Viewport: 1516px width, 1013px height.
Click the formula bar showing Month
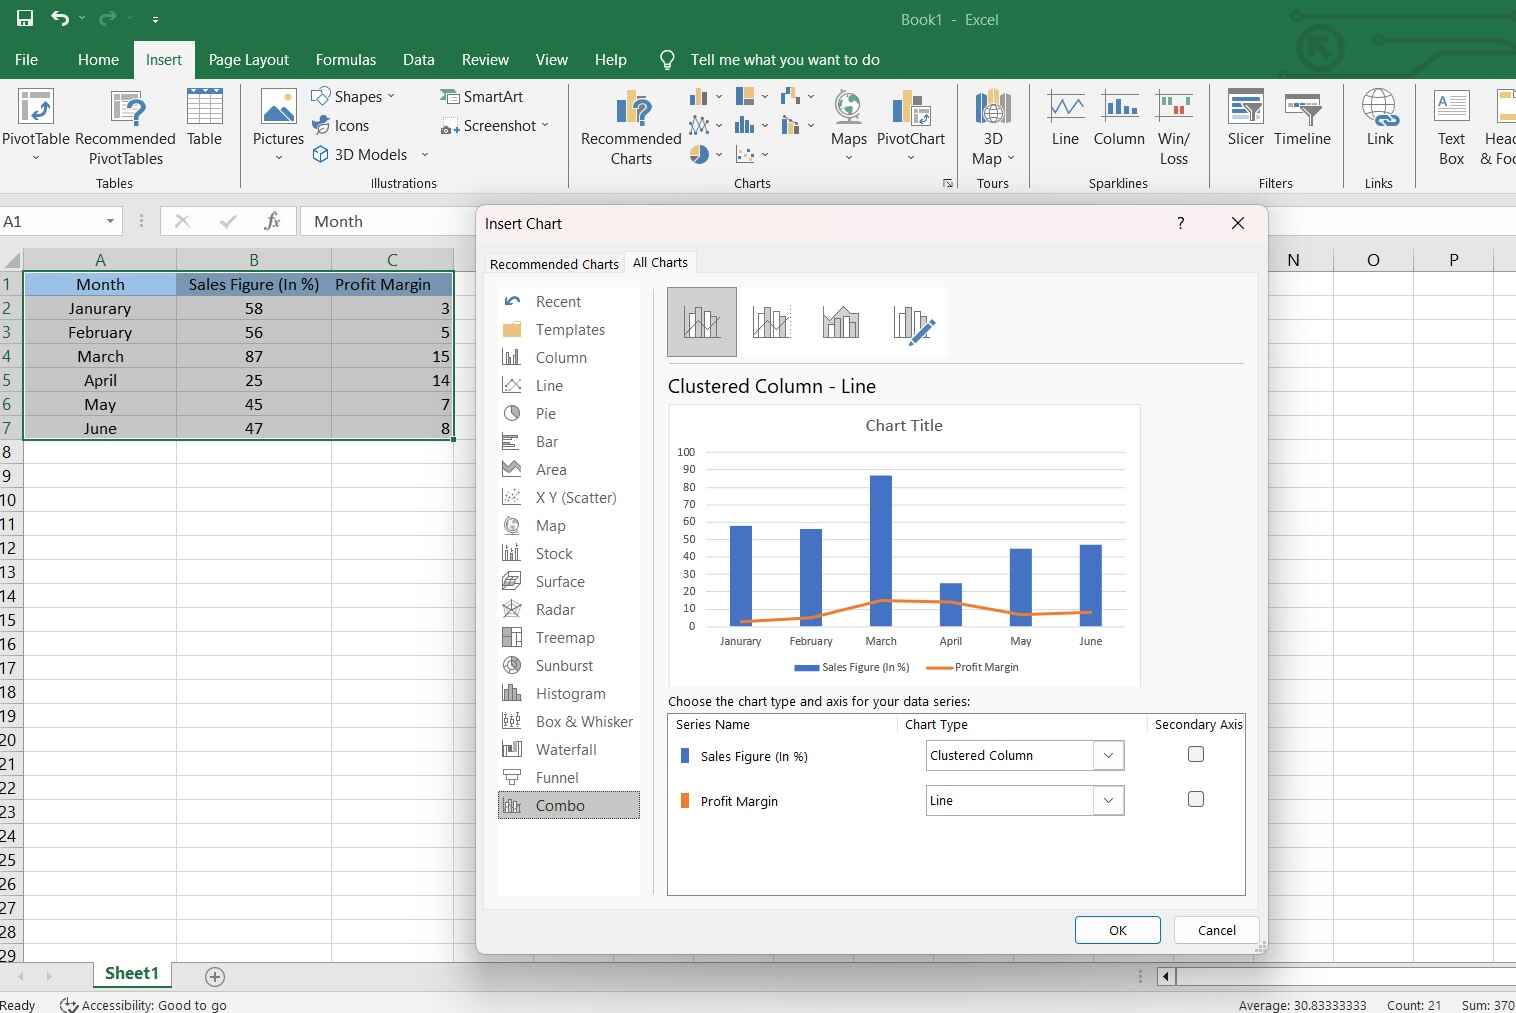pyautogui.click(x=388, y=221)
